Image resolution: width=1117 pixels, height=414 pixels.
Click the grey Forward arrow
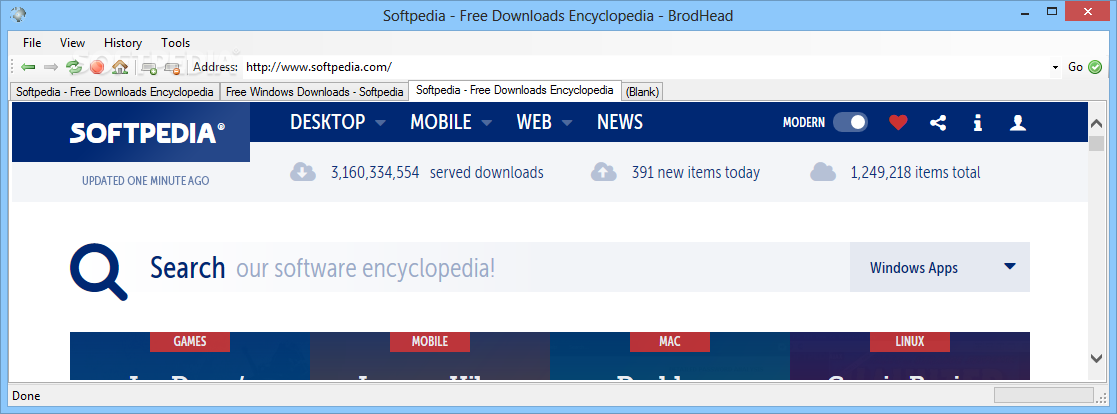[x=51, y=67]
